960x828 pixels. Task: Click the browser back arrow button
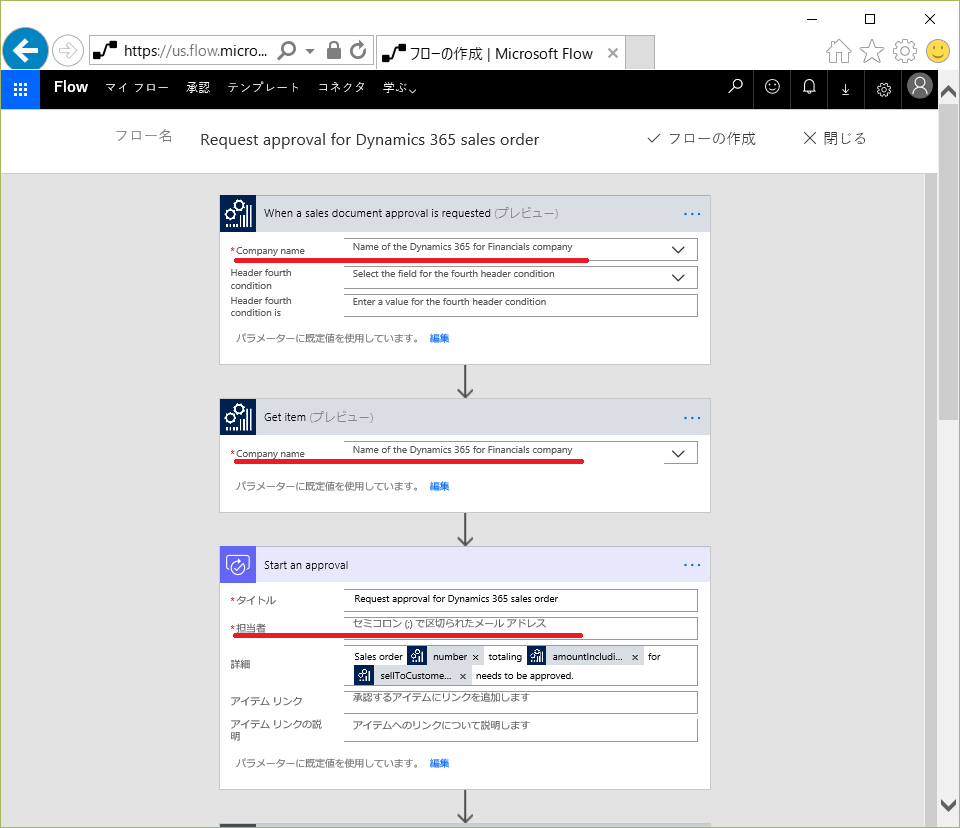click(25, 50)
